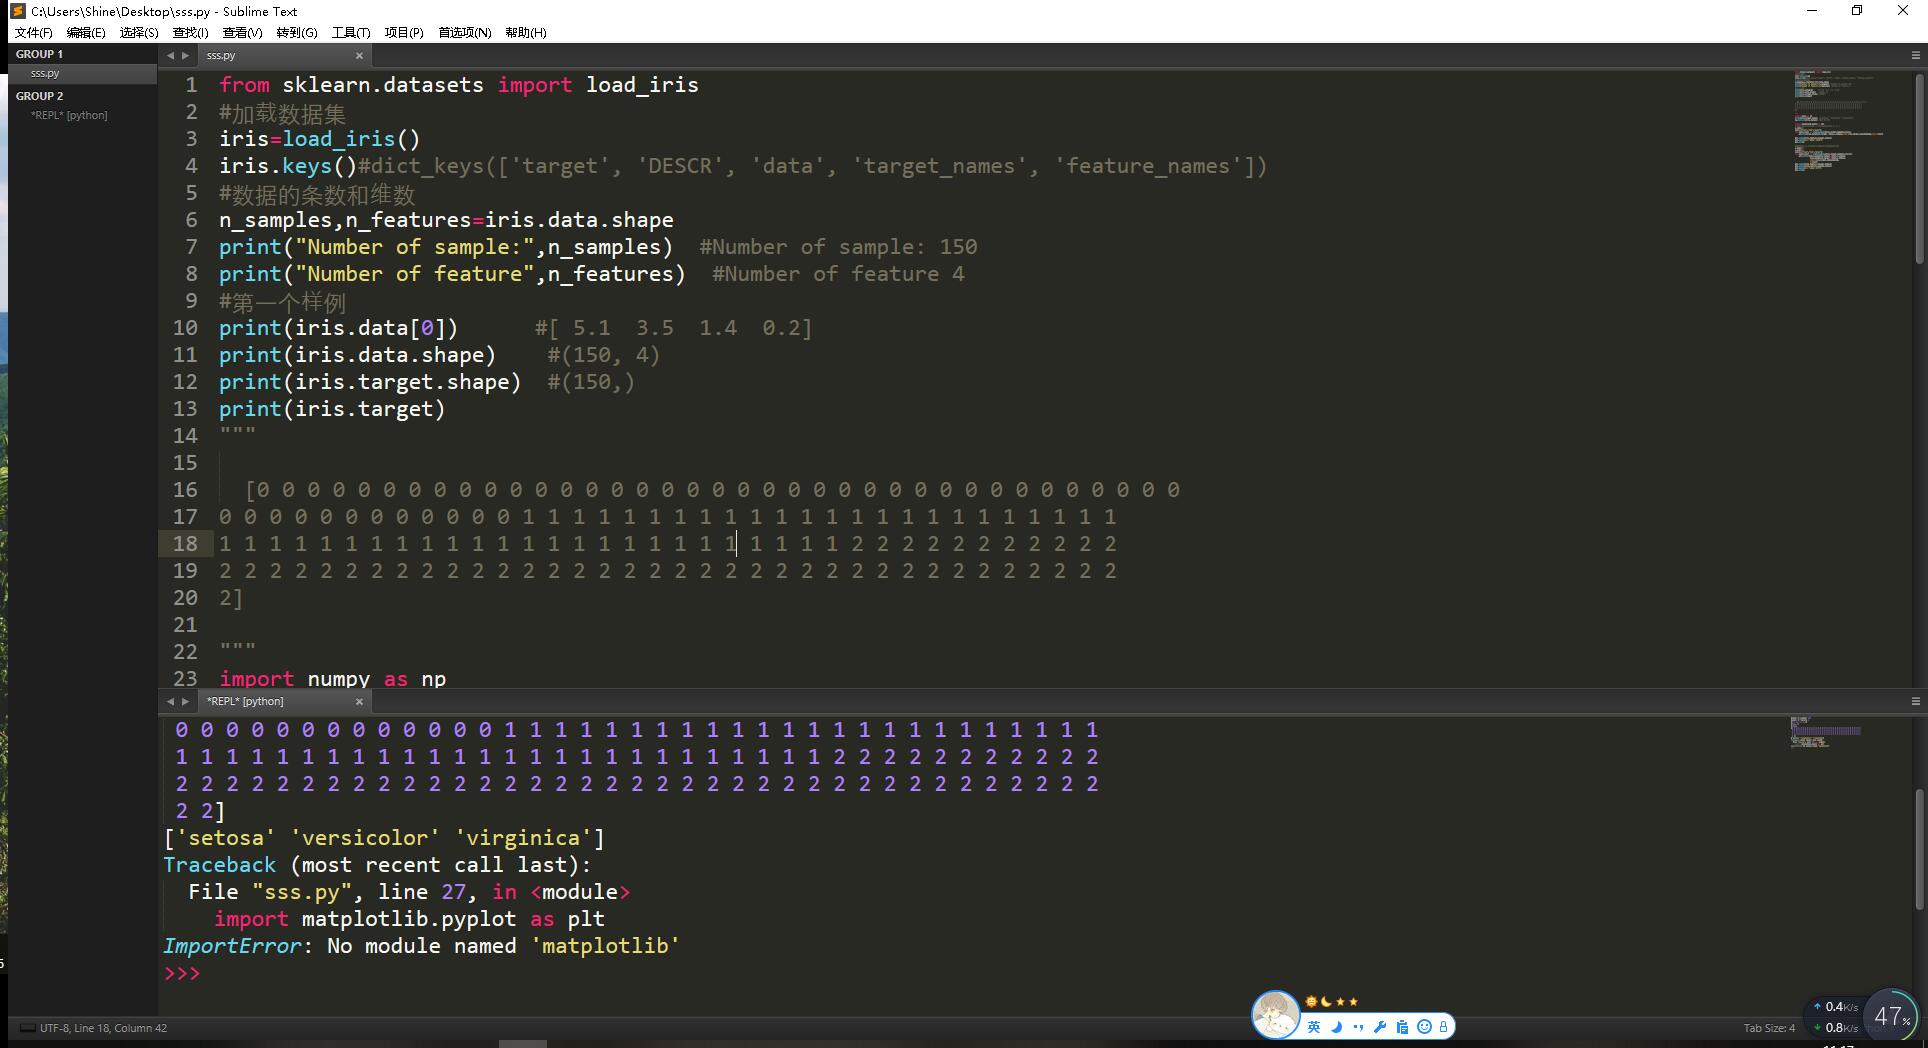The image size is (1928, 1048).
Task: Switch to the *REPL* [python] tab
Action: pyautogui.click(x=245, y=701)
